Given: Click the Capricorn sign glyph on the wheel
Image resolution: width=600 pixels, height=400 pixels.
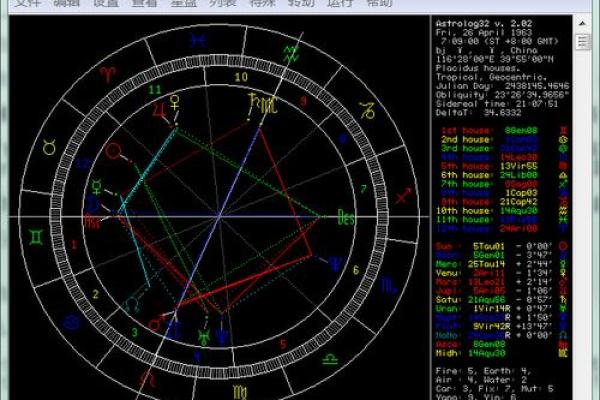Looking at the screenshot, I should [x=367, y=111].
